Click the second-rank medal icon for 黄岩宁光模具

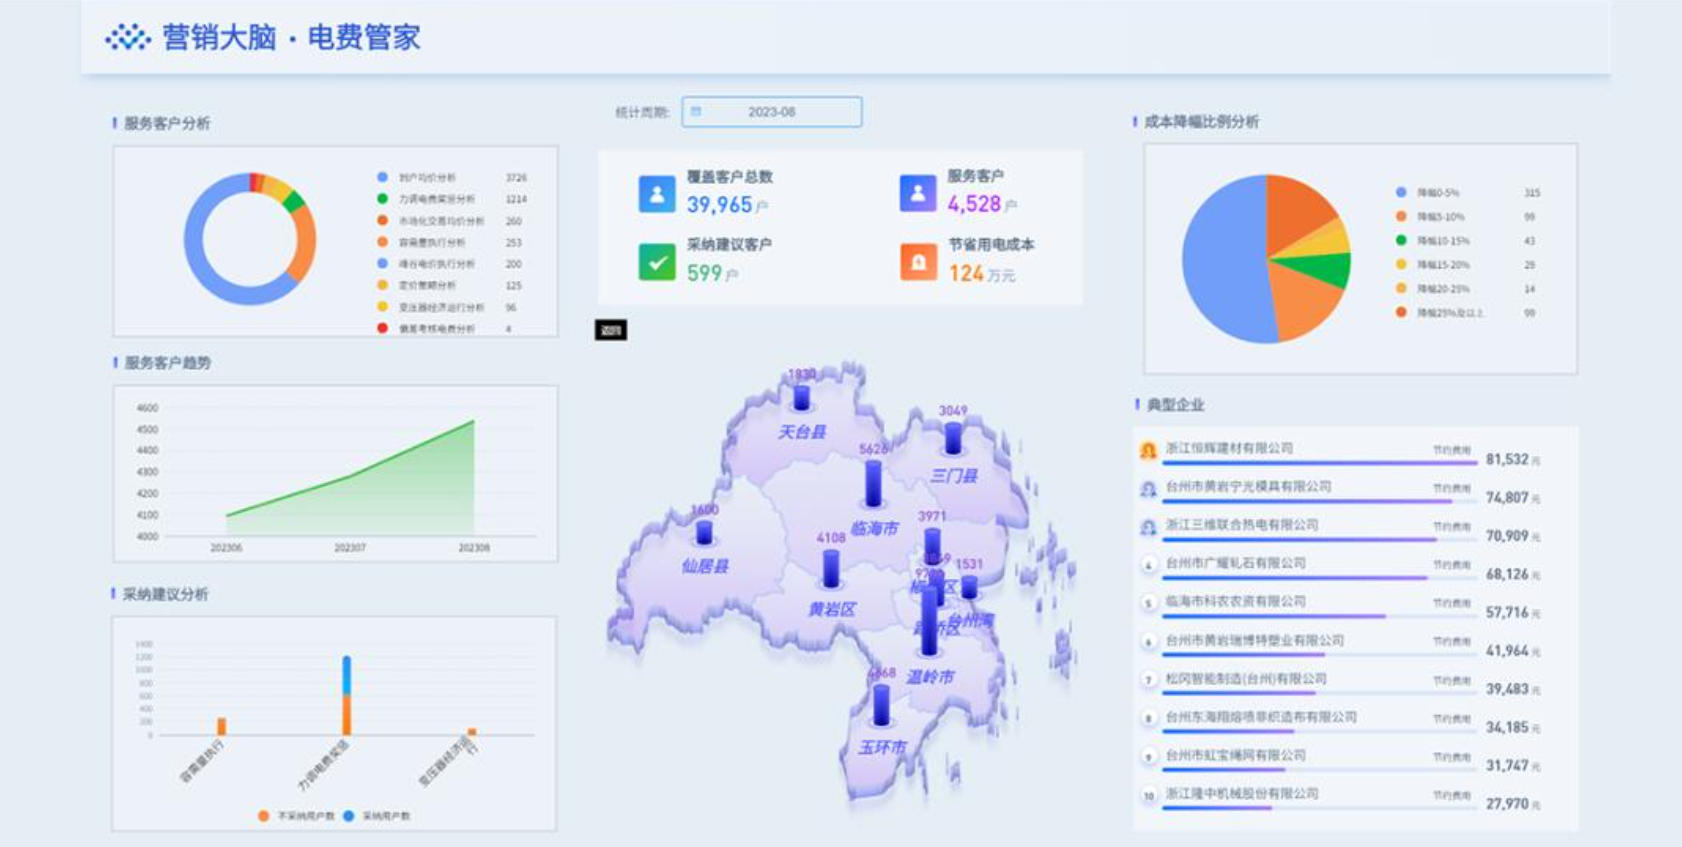1148,489
